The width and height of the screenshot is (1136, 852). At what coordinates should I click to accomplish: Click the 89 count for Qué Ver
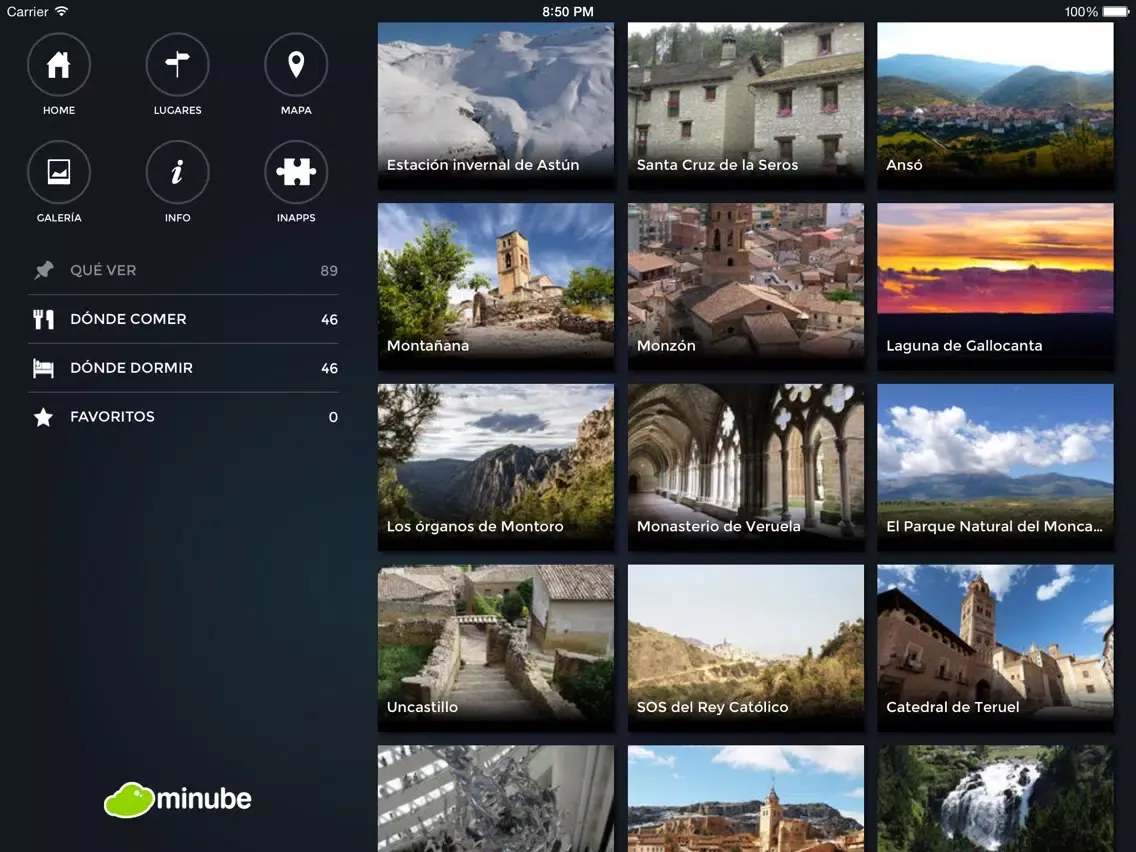pyautogui.click(x=329, y=270)
